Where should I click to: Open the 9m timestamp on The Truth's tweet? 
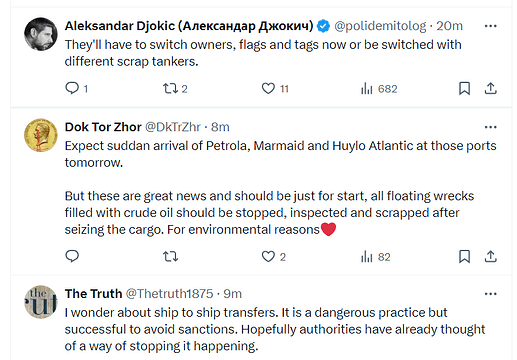tap(232, 294)
